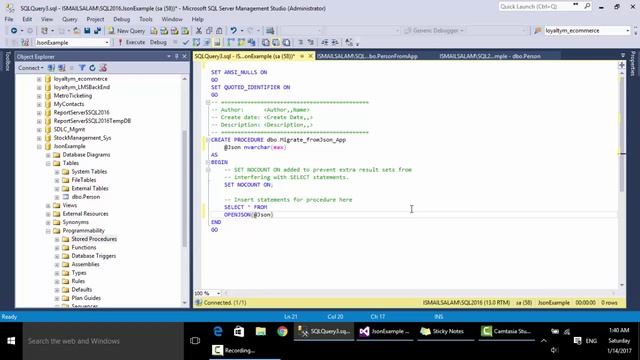Toggle Results to Grid icon
This screenshot has width=640, height=360.
pyautogui.click(x=276, y=42)
